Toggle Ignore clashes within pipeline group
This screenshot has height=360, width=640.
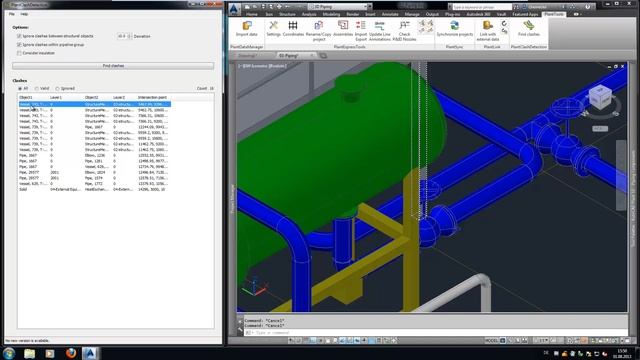pyautogui.click(x=19, y=44)
